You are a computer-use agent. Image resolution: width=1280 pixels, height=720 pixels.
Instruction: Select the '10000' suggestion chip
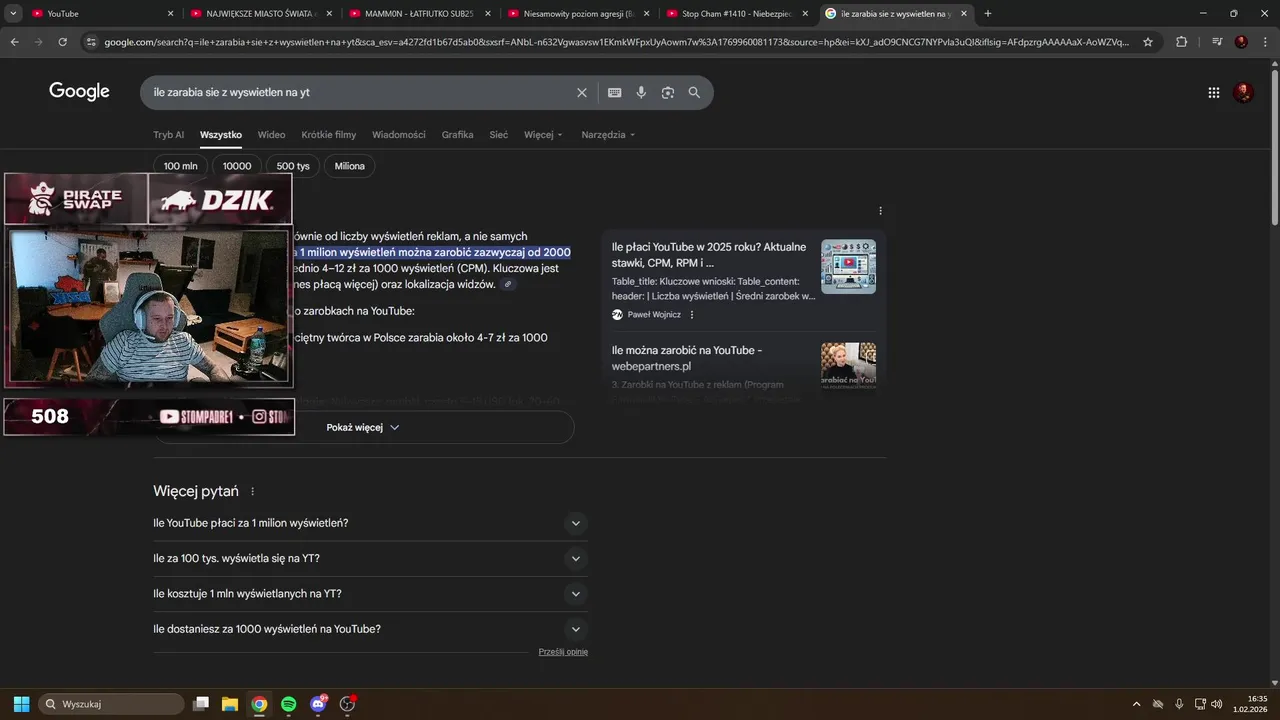tap(237, 166)
